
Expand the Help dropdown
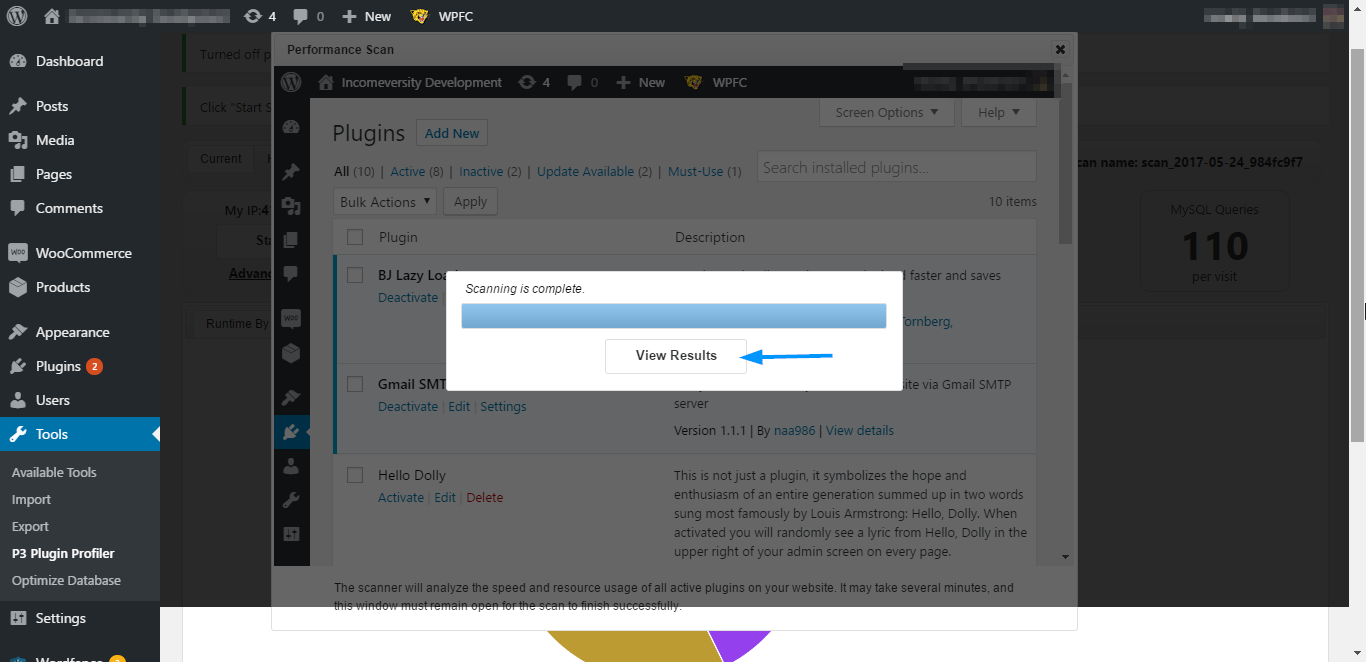[x=999, y=112]
